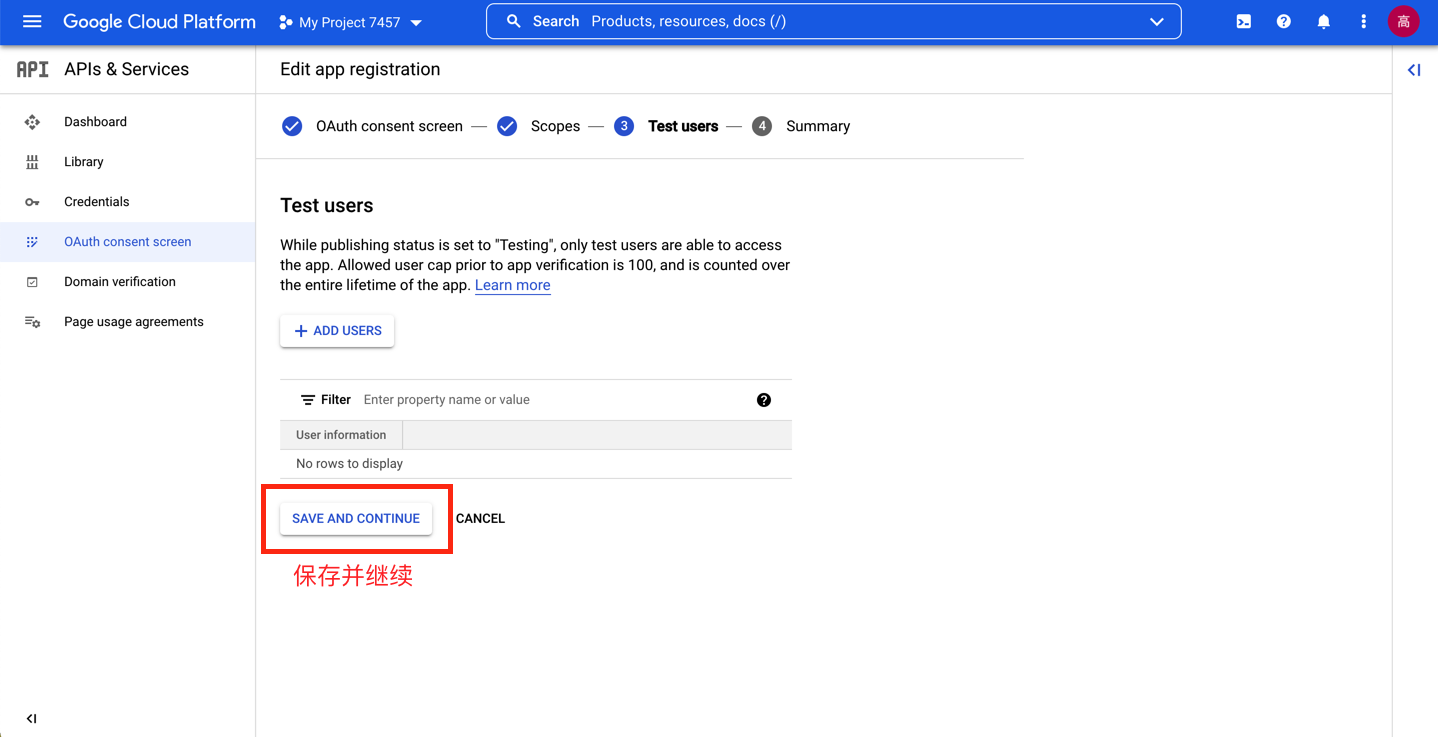Open the hamburger navigation menu
The image size is (1438, 737).
click(32, 21)
